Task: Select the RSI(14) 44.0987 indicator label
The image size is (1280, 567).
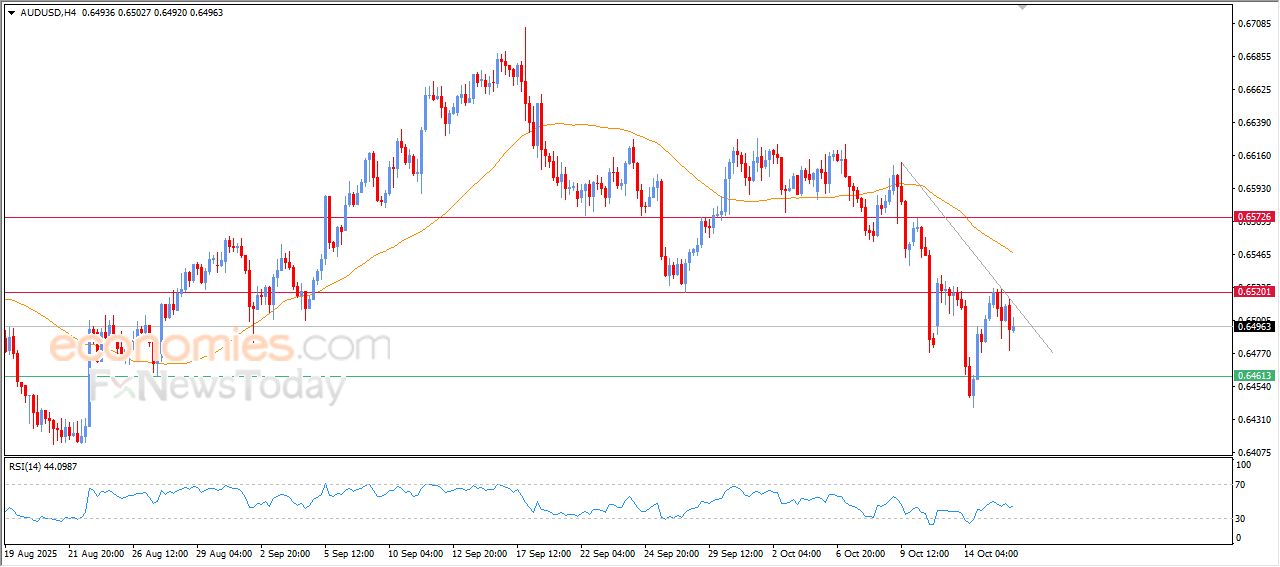Action: [x=43, y=466]
